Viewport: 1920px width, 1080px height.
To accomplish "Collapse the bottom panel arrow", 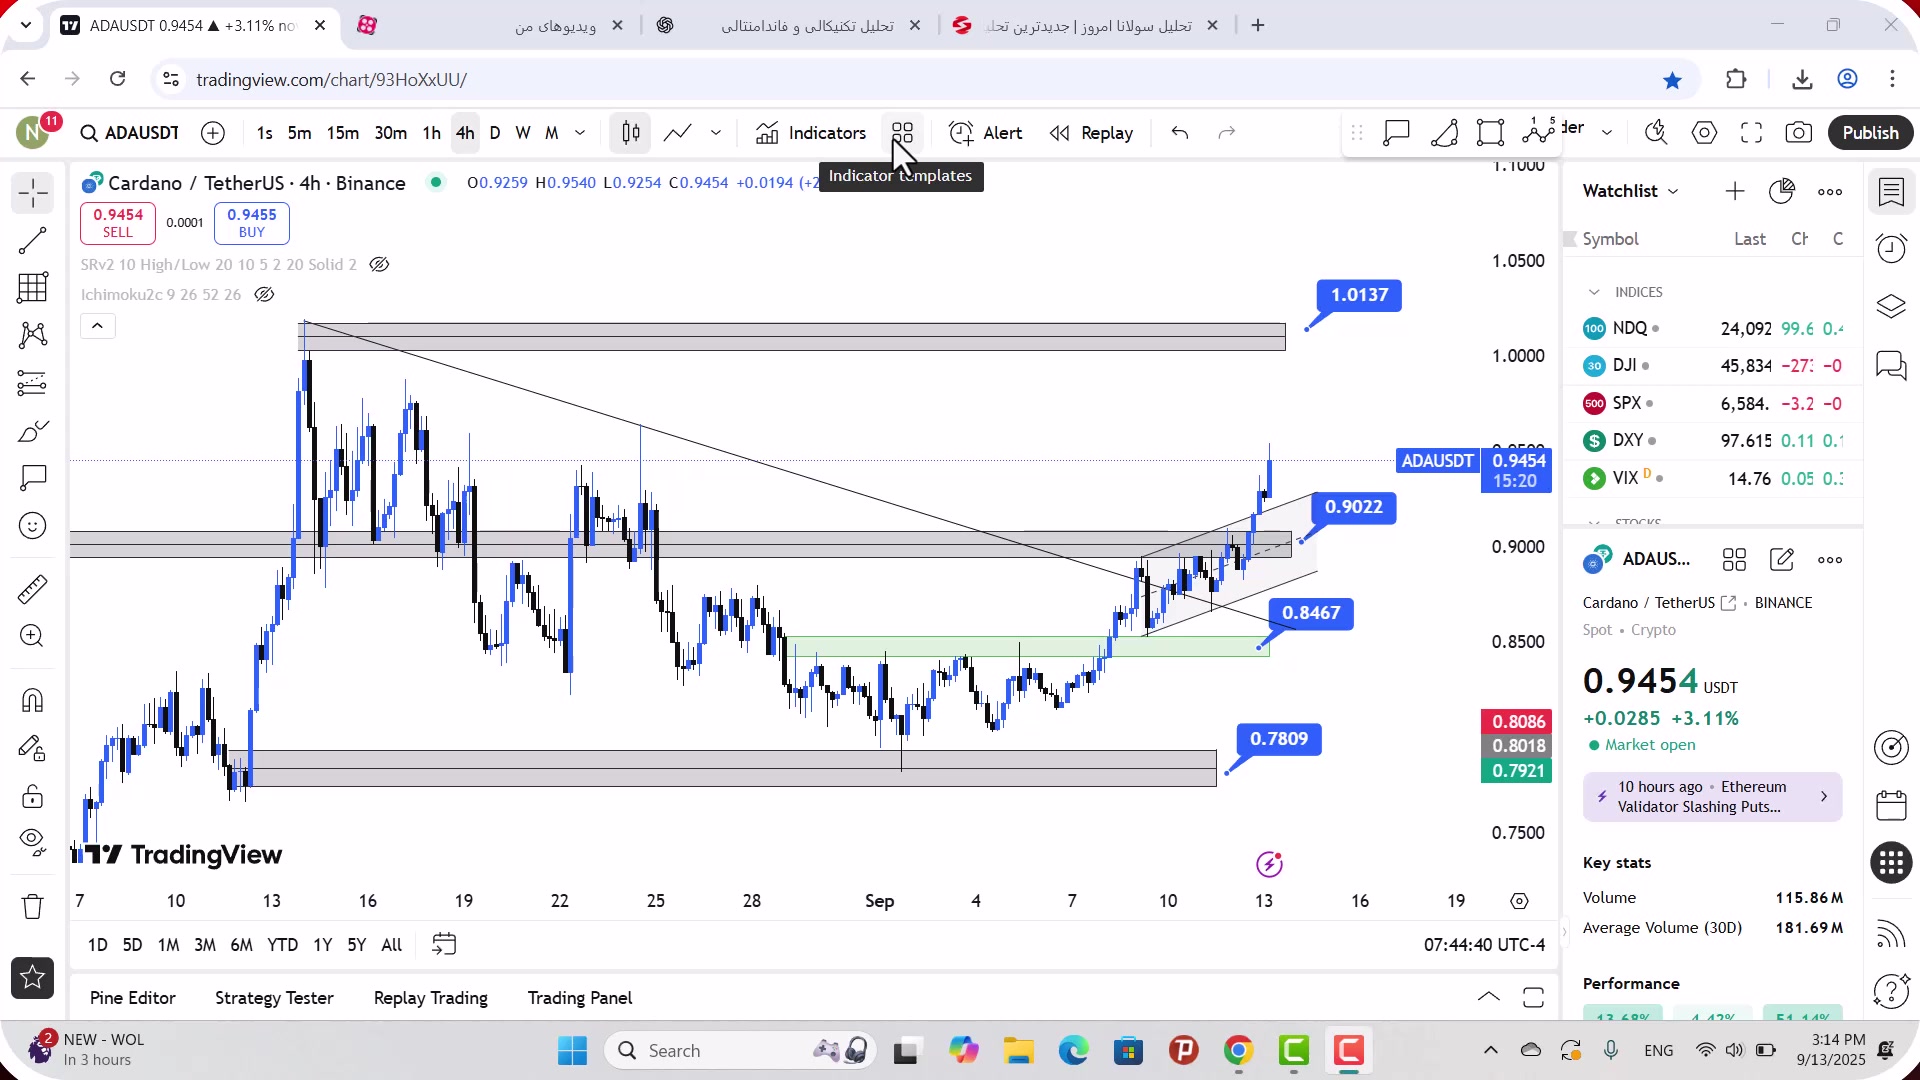I will coord(1488,998).
